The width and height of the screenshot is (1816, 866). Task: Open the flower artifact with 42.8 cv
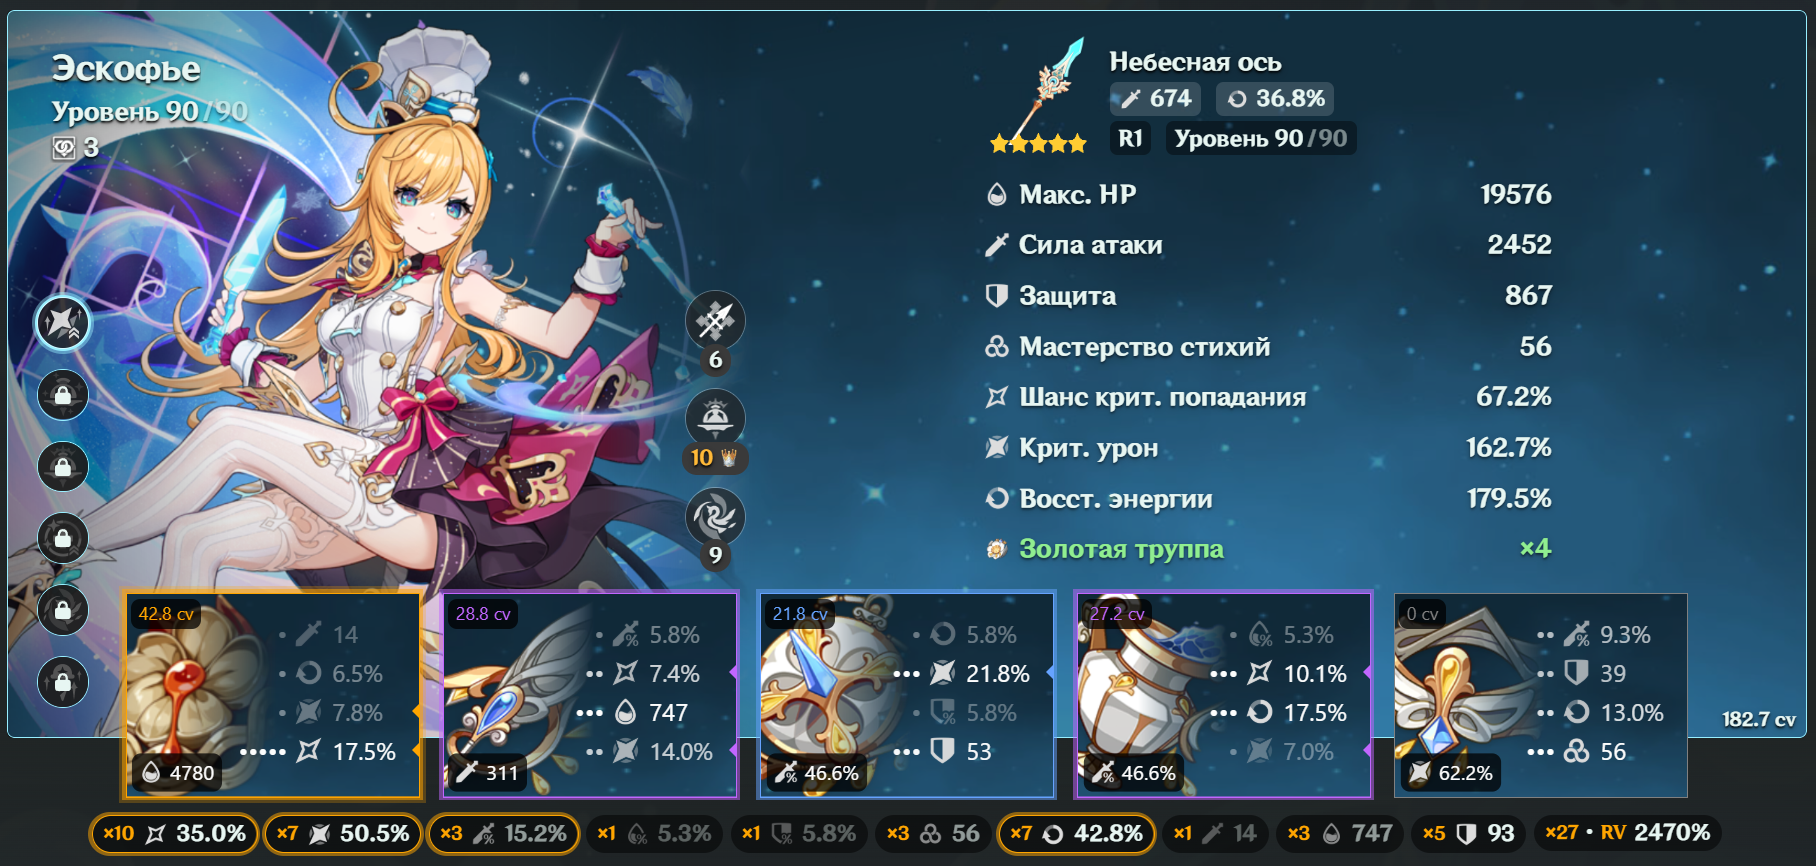[272, 695]
